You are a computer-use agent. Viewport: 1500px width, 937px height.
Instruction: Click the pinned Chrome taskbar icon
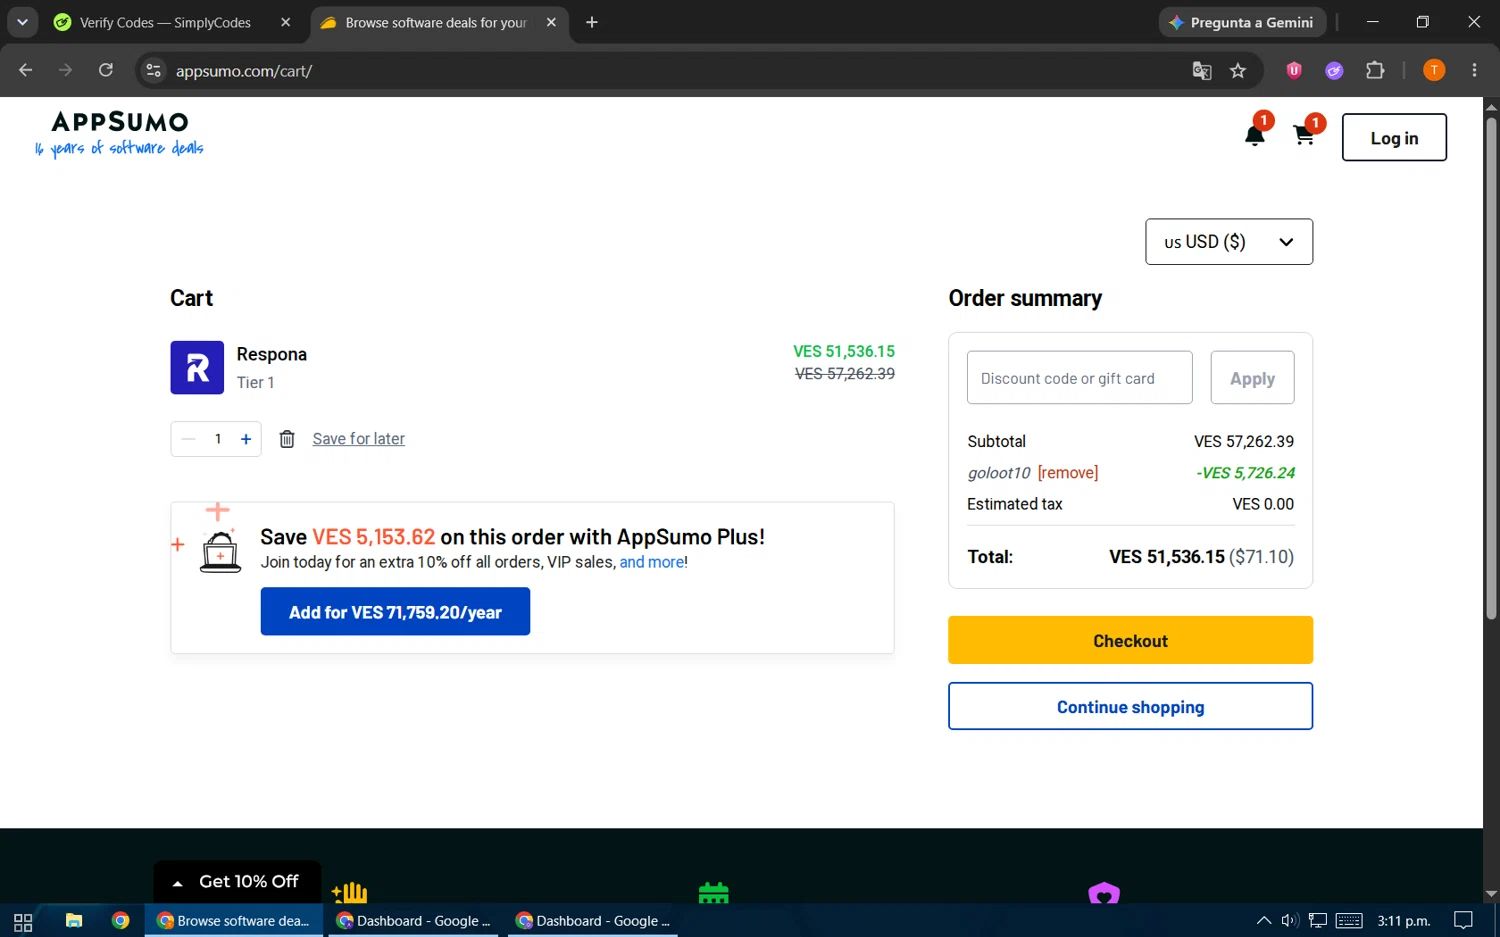(x=121, y=921)
